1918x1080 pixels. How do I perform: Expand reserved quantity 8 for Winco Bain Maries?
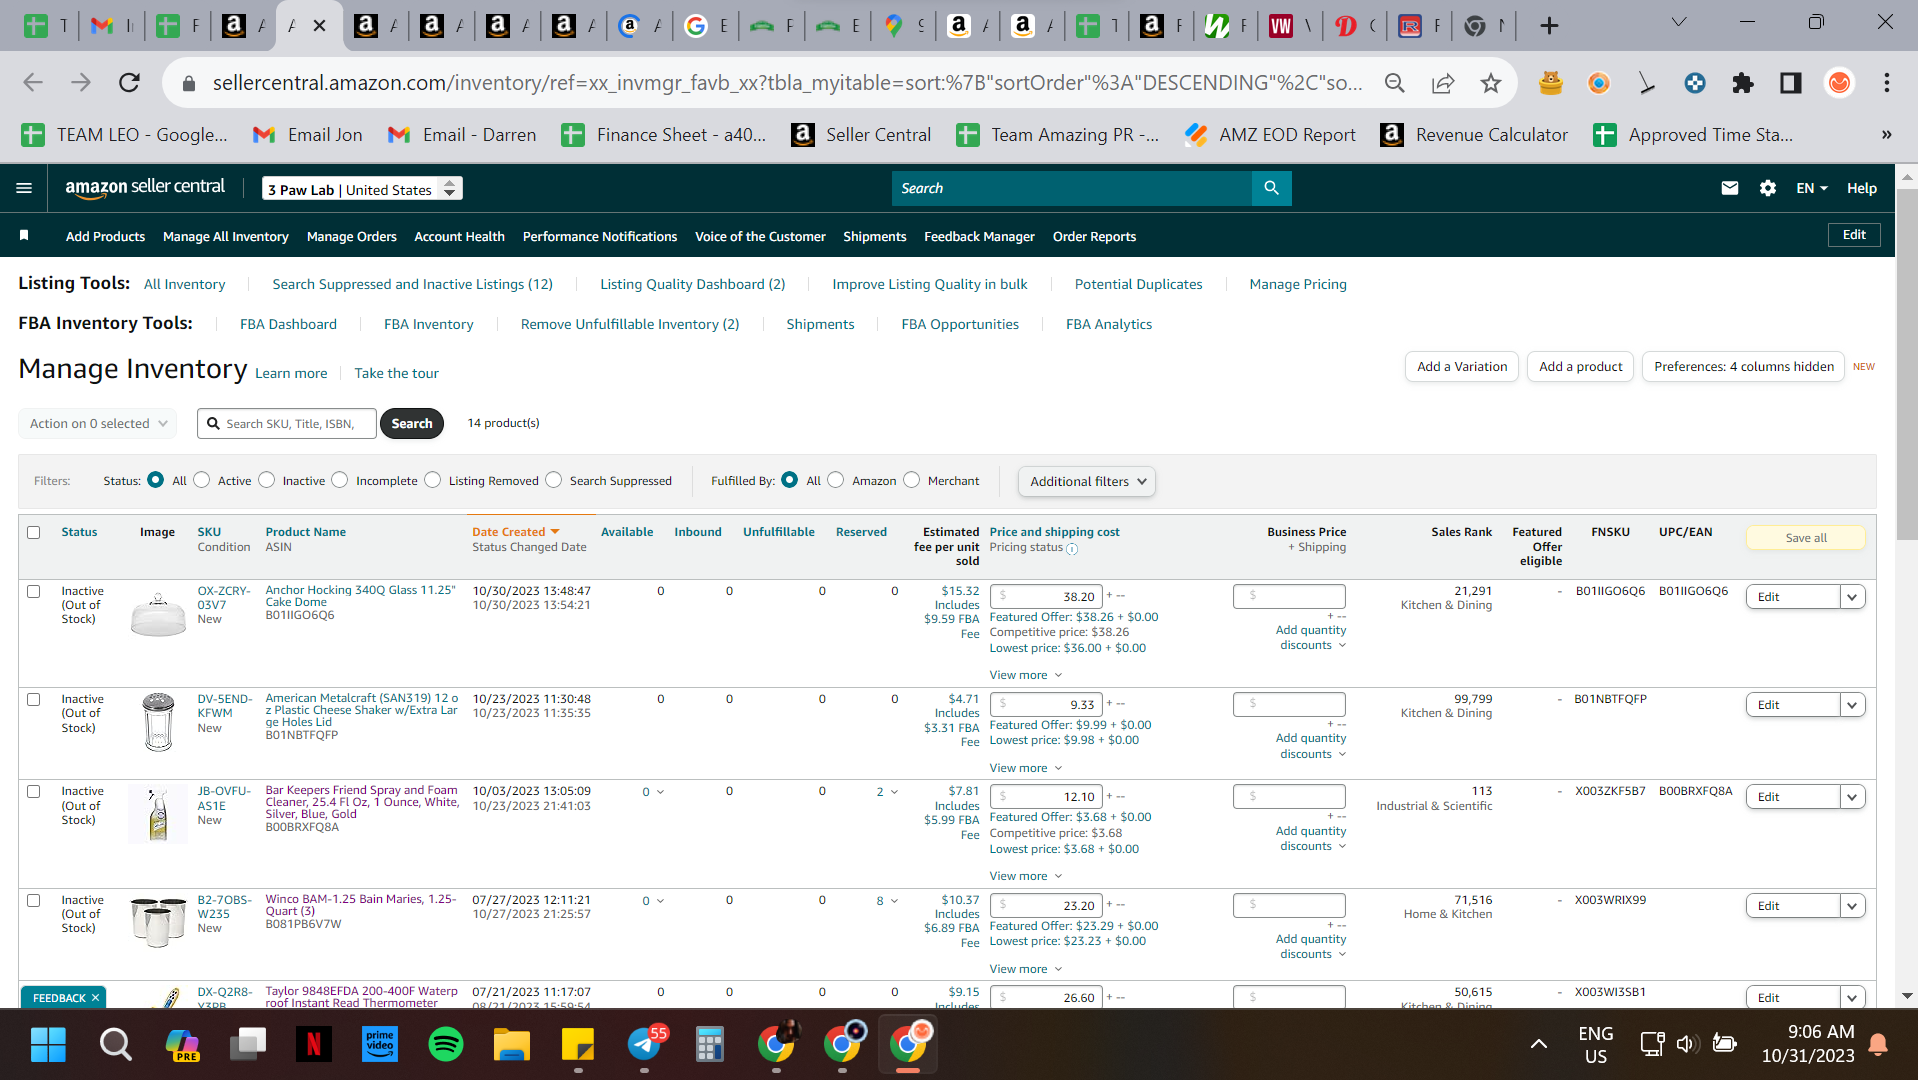pyautogui.click(x=887, y=901)
